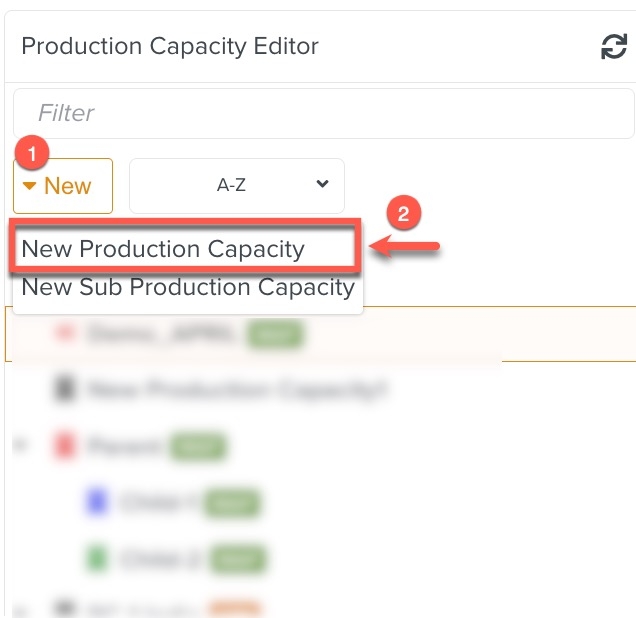Click into the Filter text field
Screen dimensions: 636x618
(x=322, y=113)
